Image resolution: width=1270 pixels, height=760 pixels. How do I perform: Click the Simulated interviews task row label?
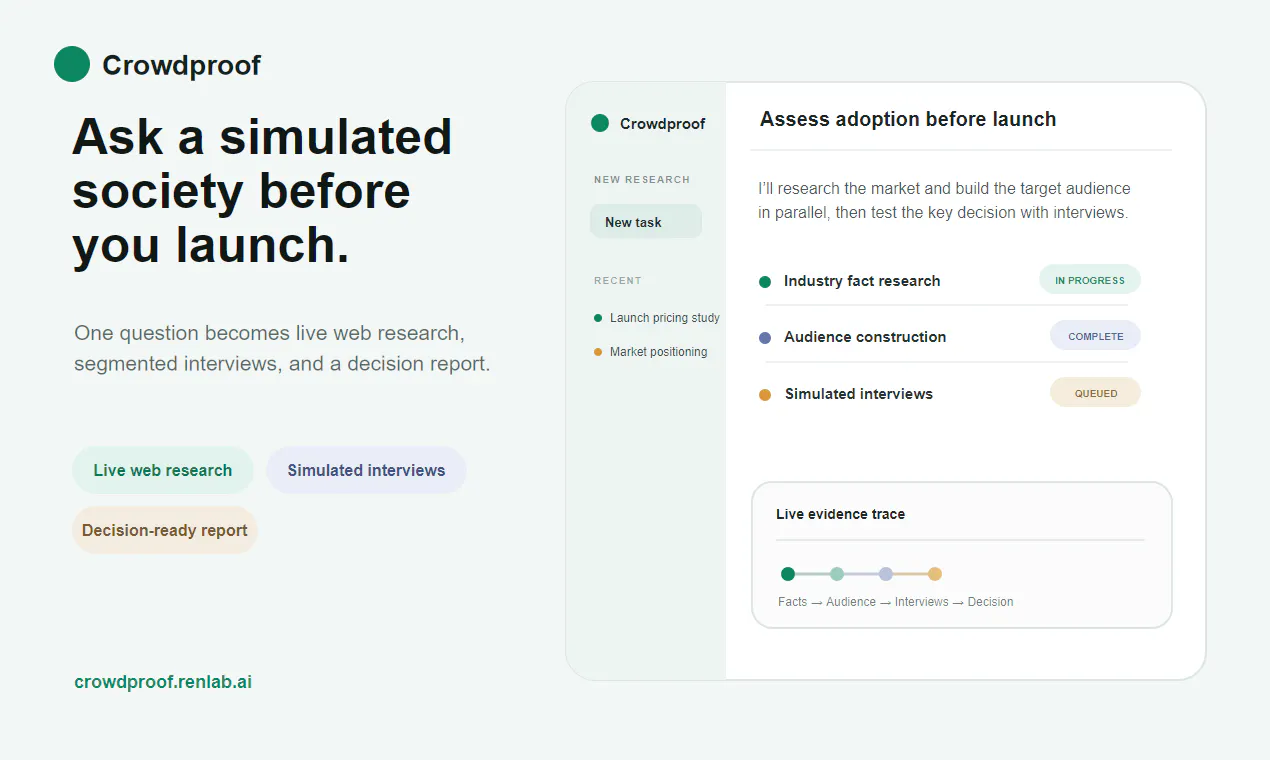[859, 394]
